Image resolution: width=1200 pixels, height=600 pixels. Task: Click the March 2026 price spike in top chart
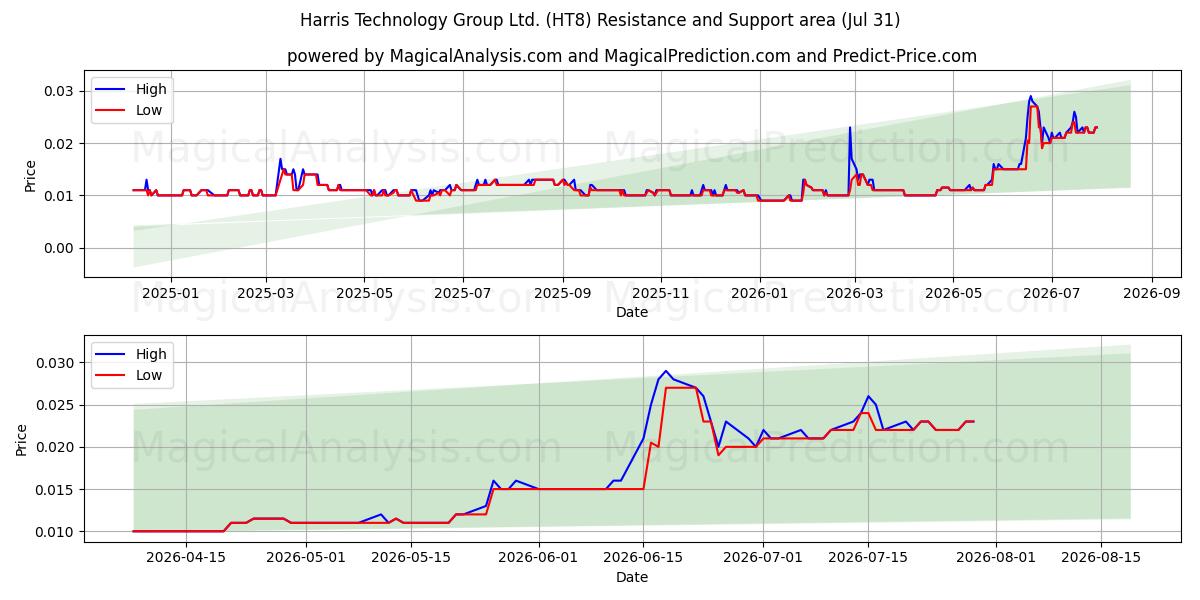pos(850,128)
